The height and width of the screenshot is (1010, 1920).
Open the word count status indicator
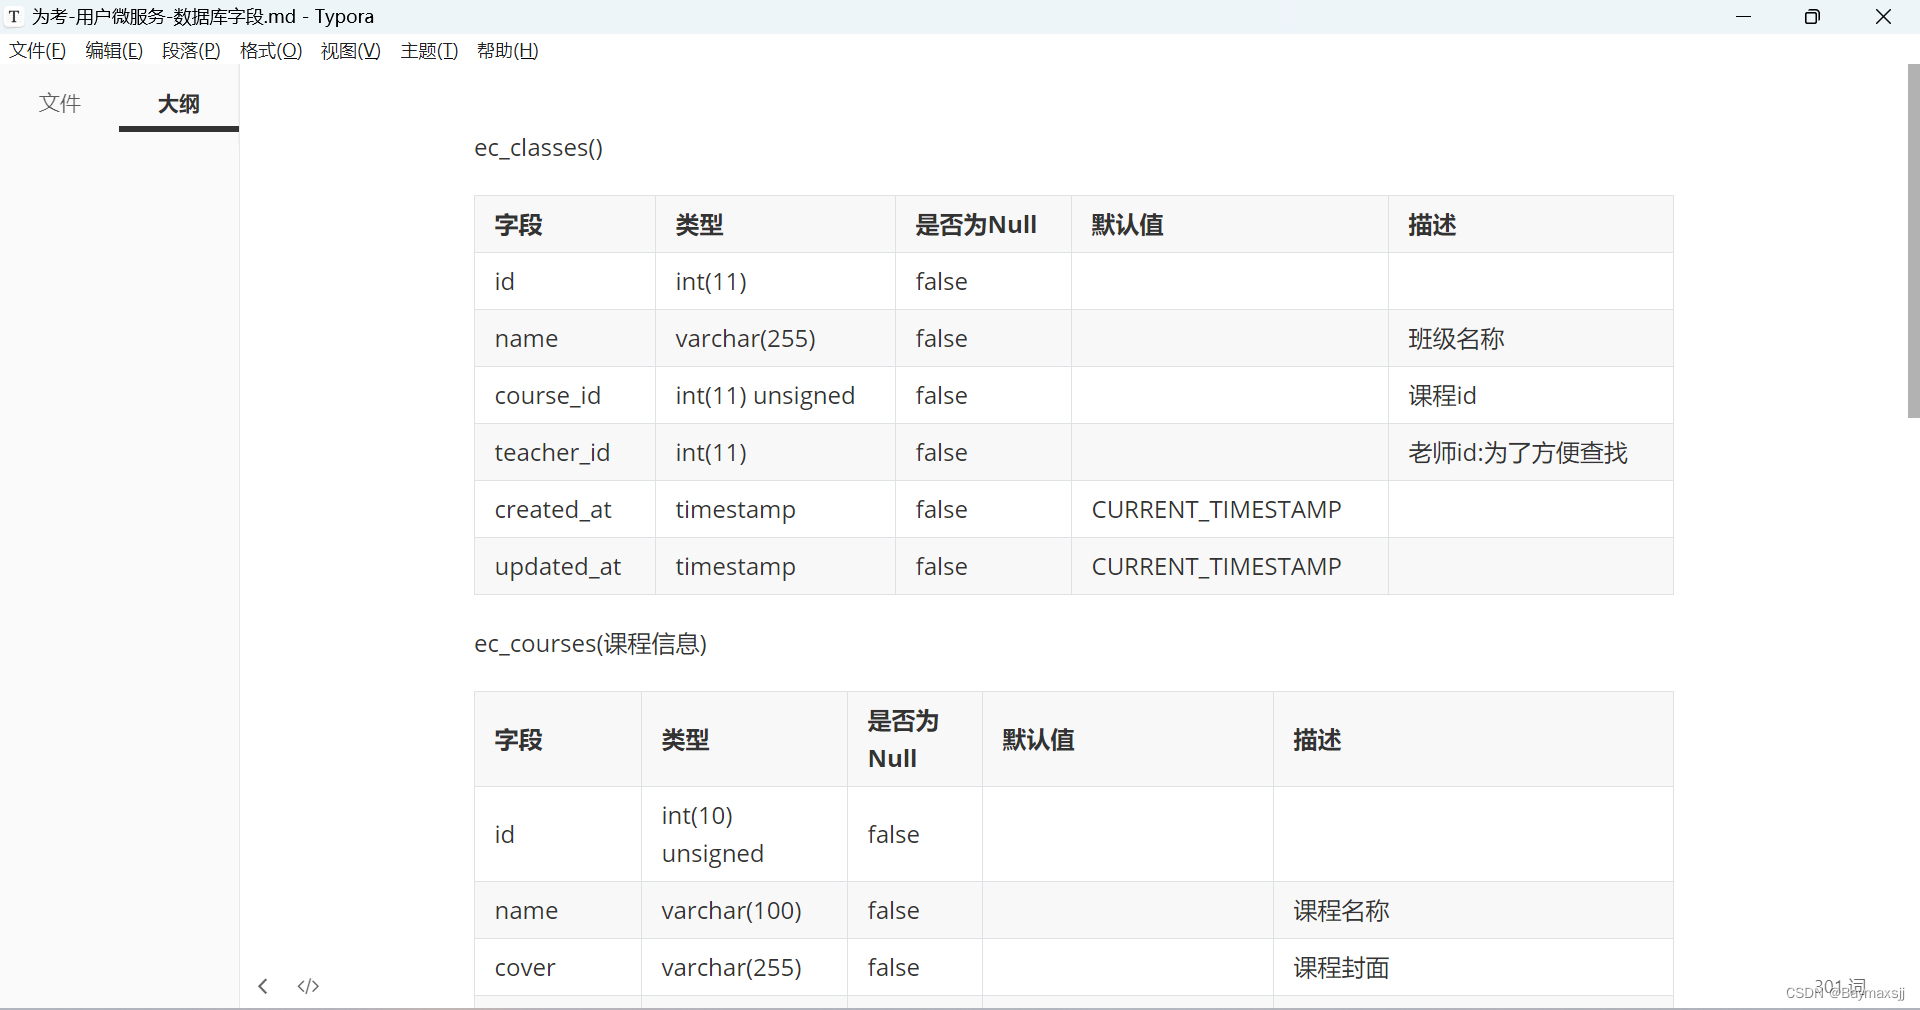click(1840, 987)
